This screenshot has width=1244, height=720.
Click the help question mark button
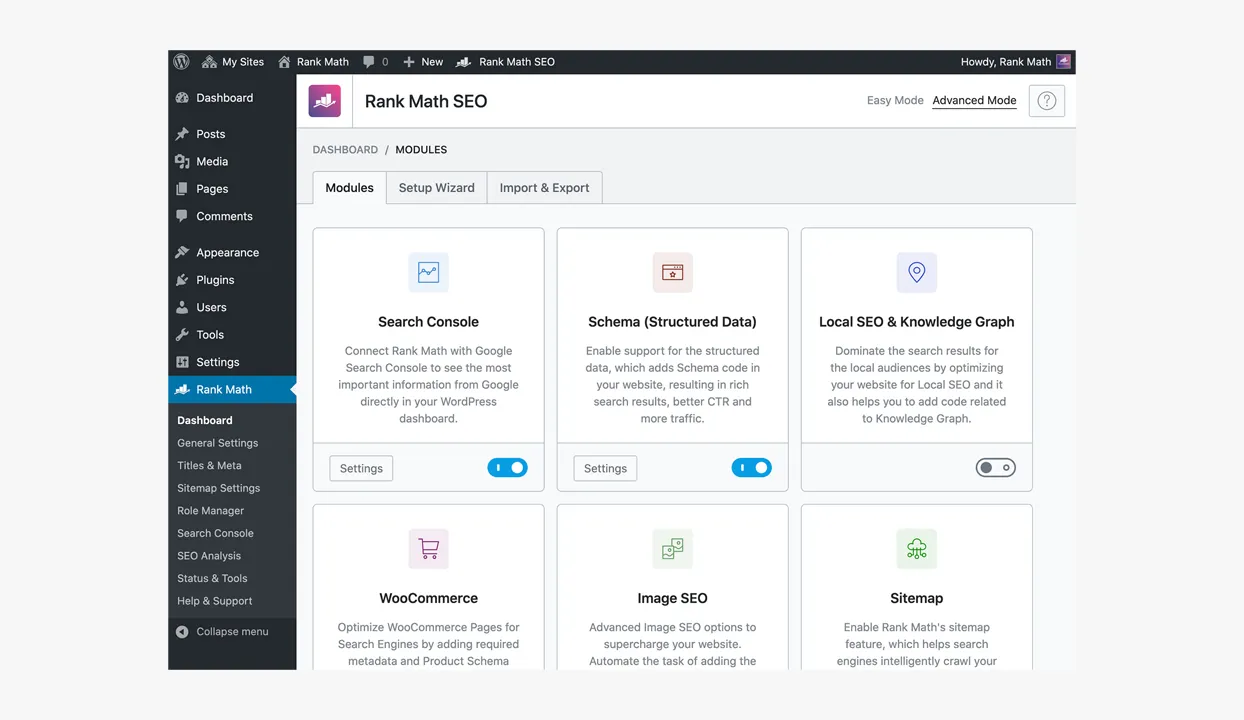point(1047,101)
